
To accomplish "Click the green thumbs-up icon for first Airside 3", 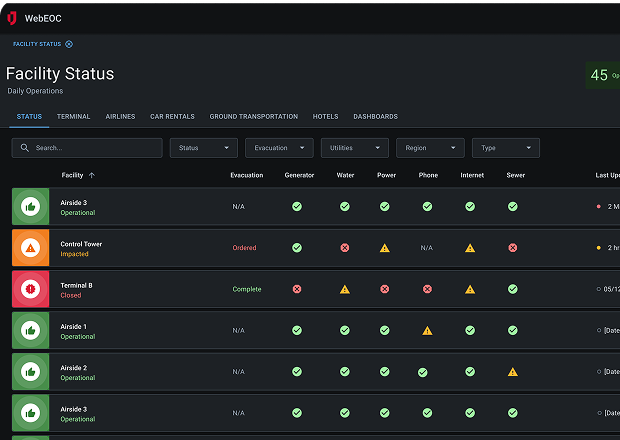I will 30,207.
